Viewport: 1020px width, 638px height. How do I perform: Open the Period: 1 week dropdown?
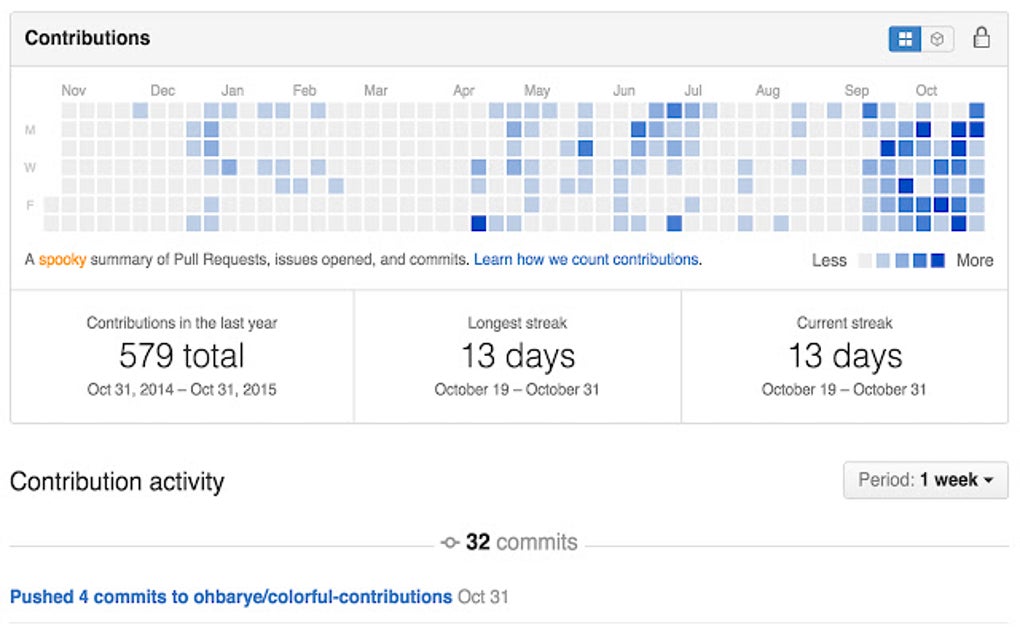925,480
